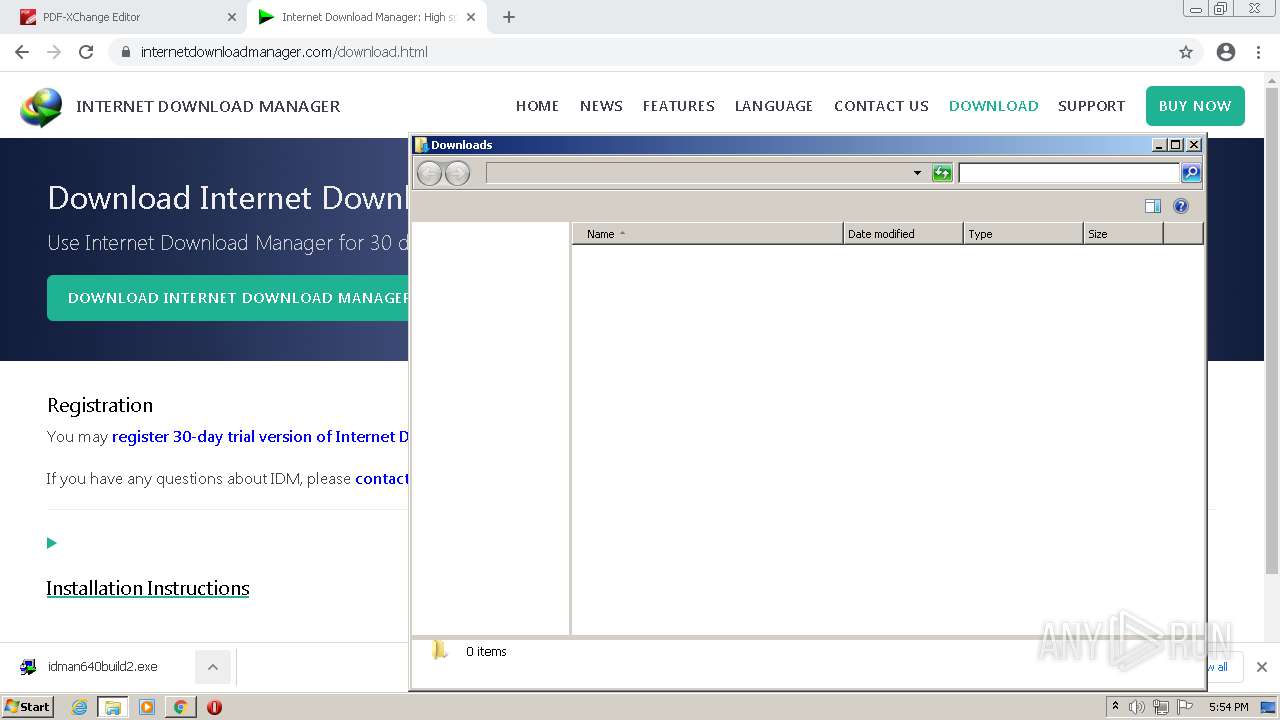This screenshot has width=1280, height=720.
Task: Expand the green triangle disclosure arrow
Action: [52, 543]
